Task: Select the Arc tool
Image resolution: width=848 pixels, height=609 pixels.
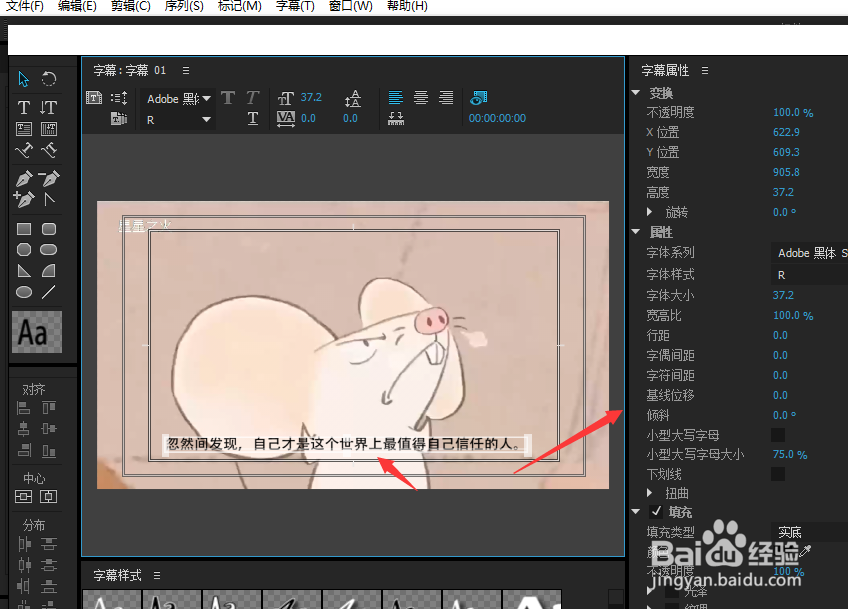Action: coord(49,270)
